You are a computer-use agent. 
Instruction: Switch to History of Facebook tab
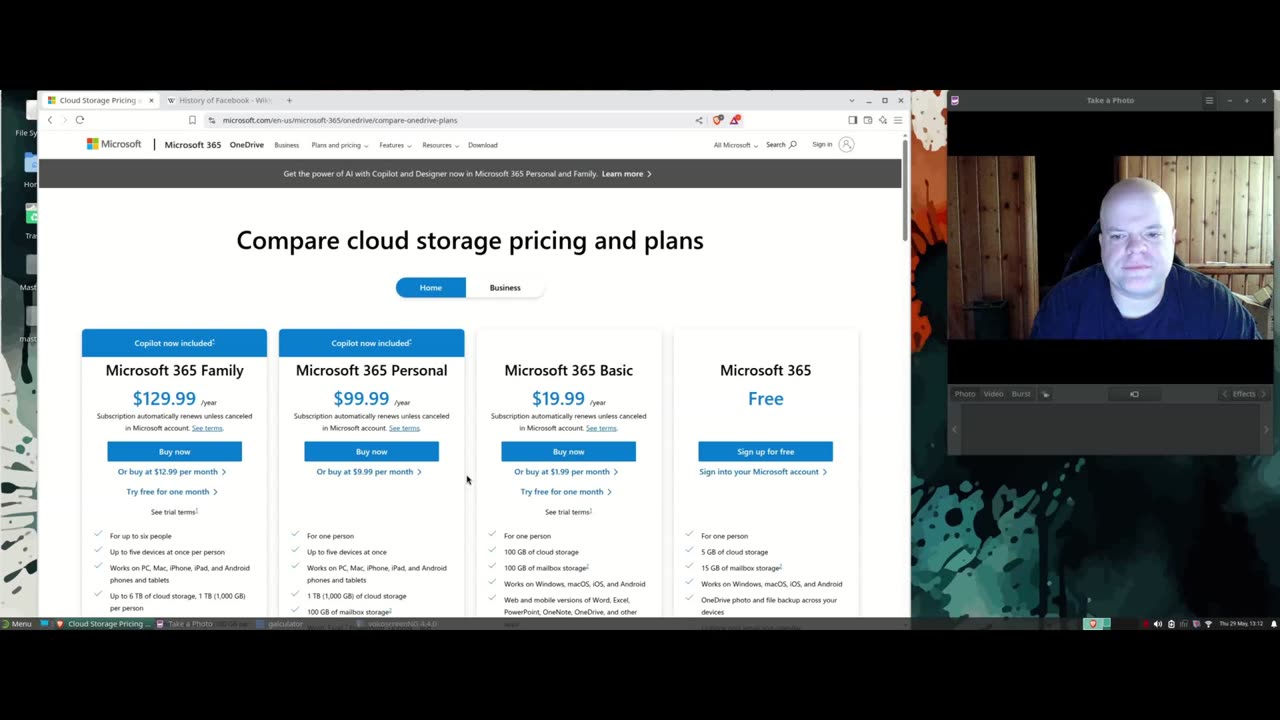coord(220,100)
